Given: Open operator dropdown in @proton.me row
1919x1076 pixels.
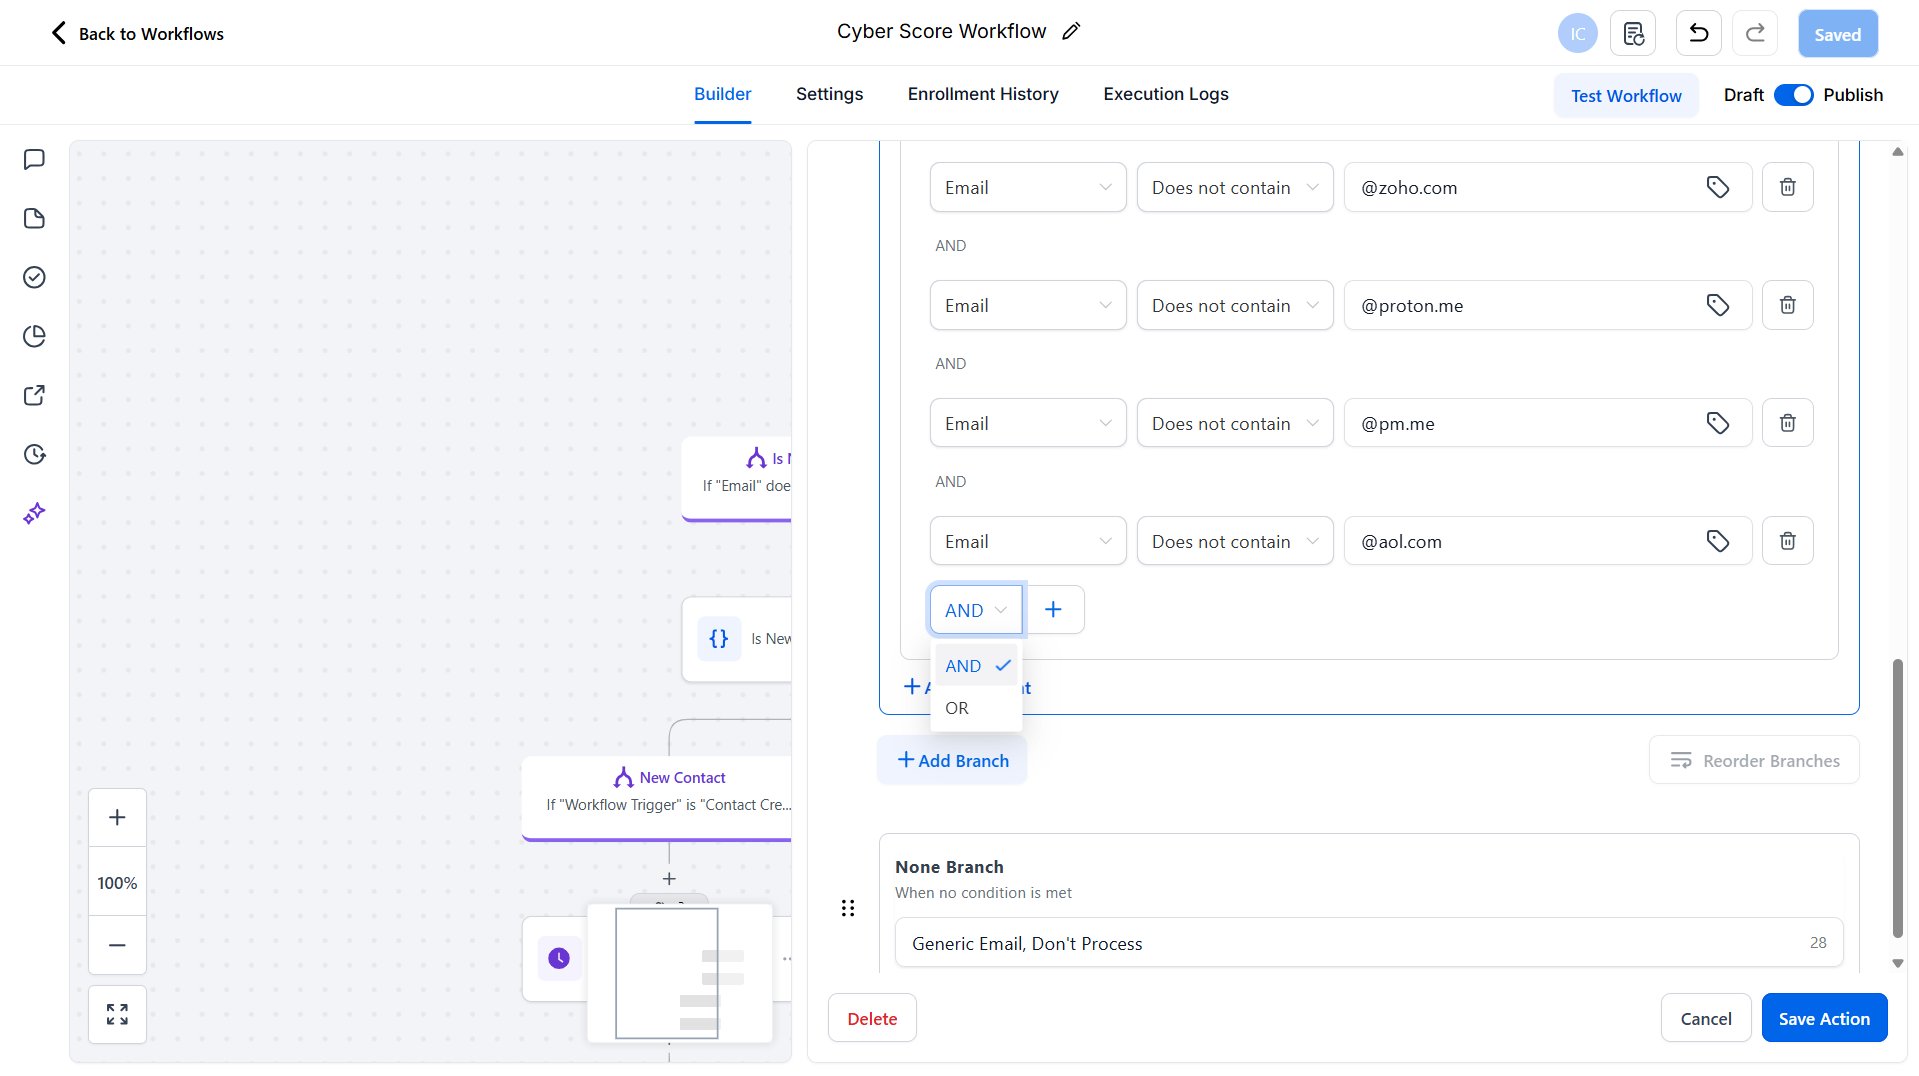Looking at the screenshot, I should point(1235,305).
